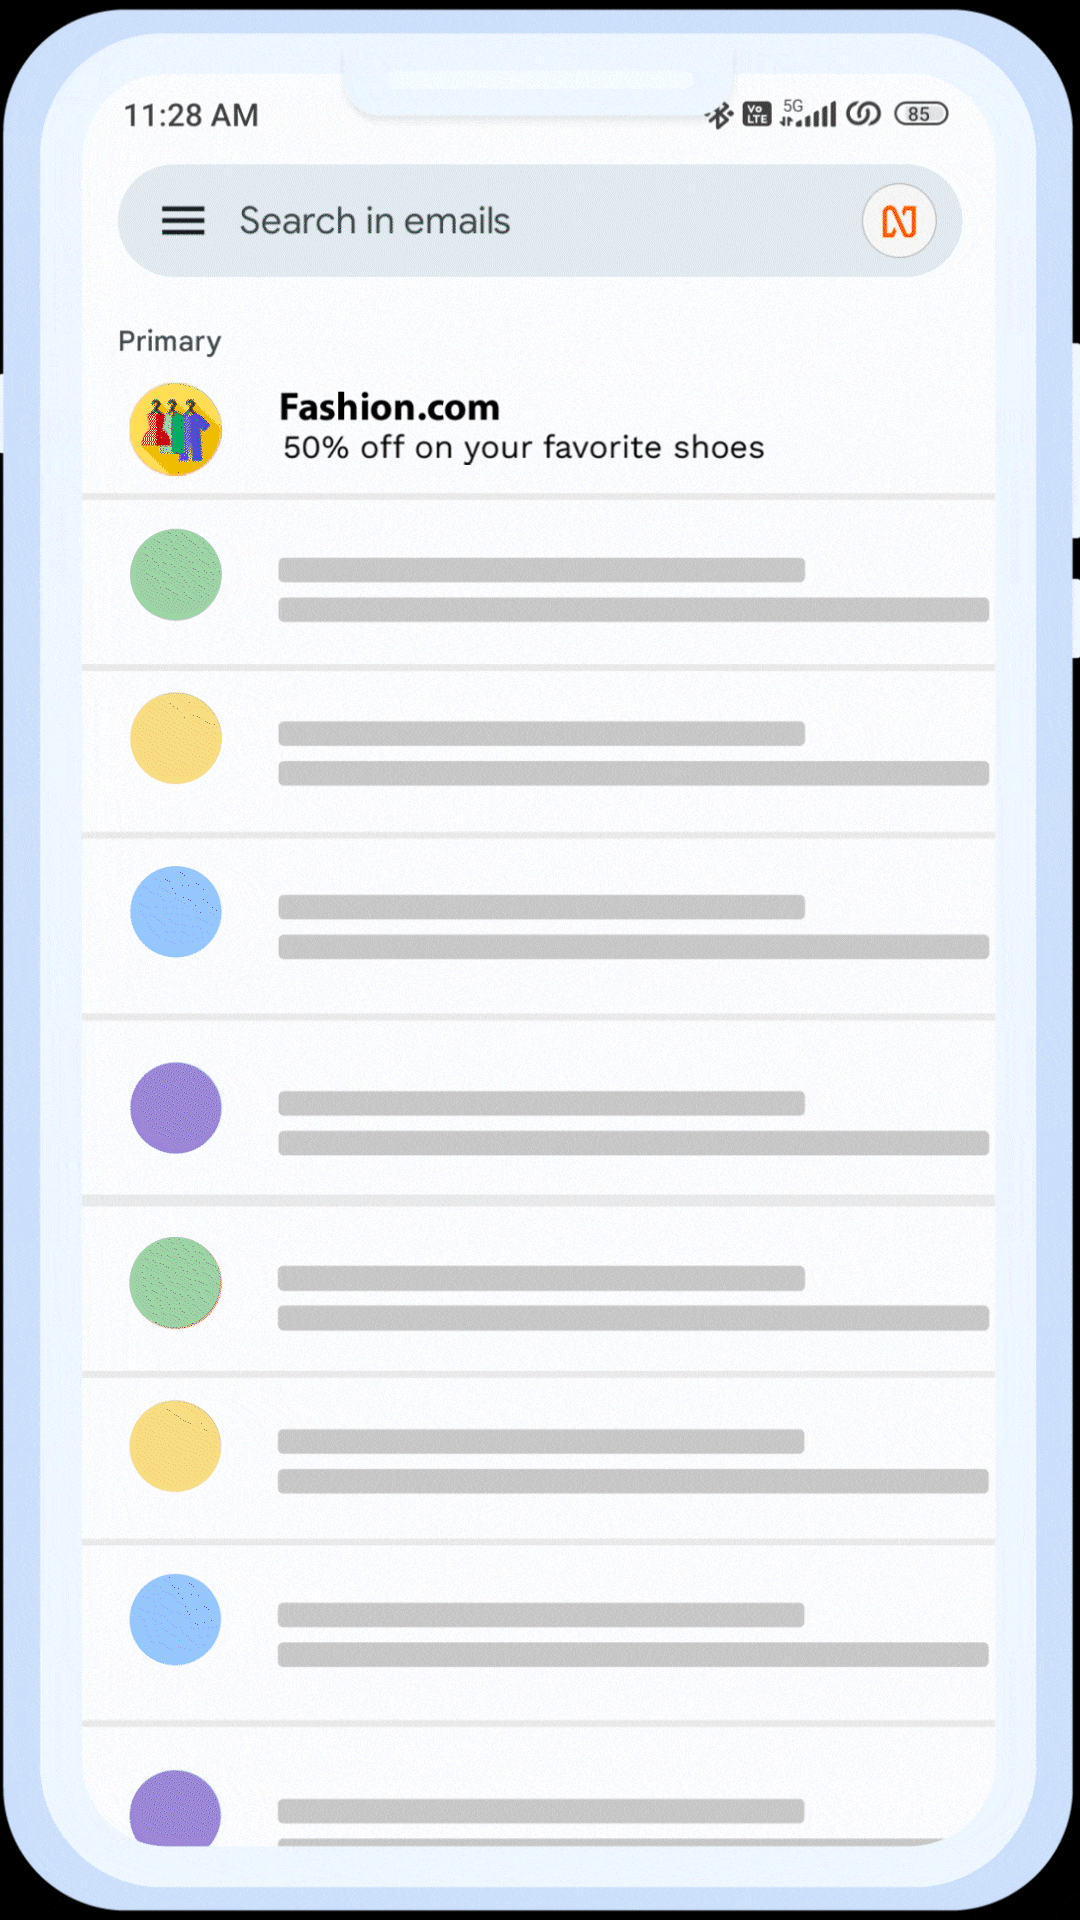The width and height of the screenshot is (1080, 1920).
Task: Select first yellow placeholder avatar
Action: (x=176, y=738)
